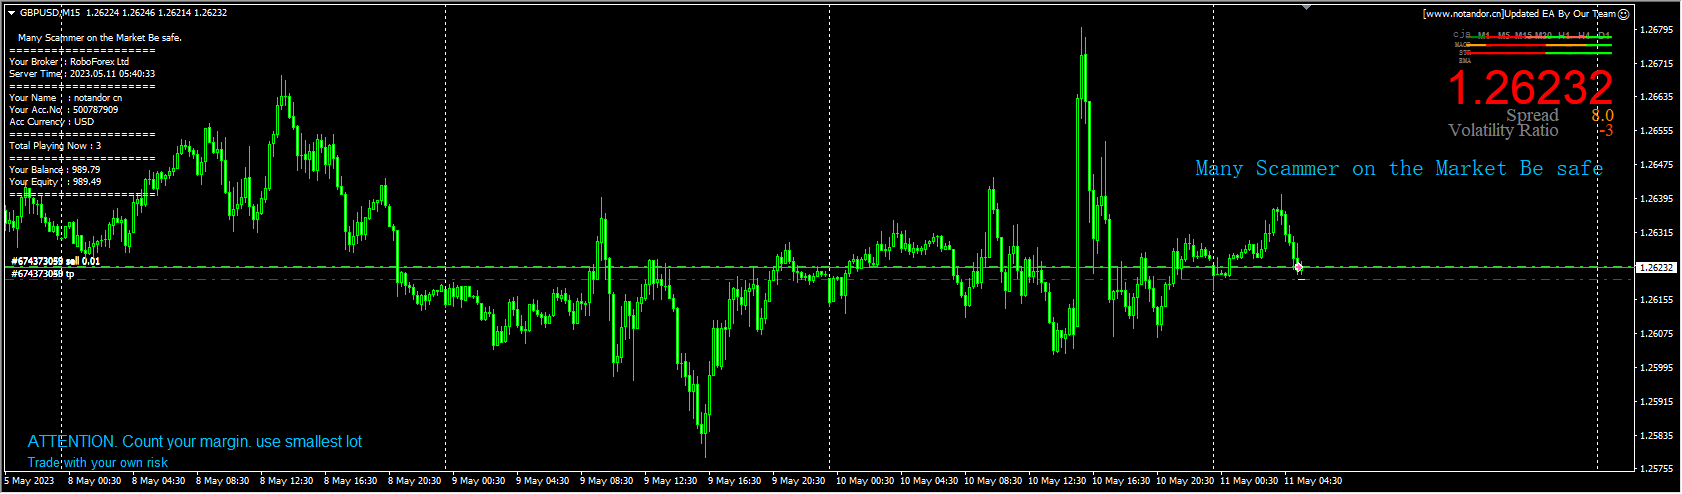Click the 1.26555 price scale label
Image resolution: width=1682 pixels, height=494 pixels.
[x=1657, y=131]
